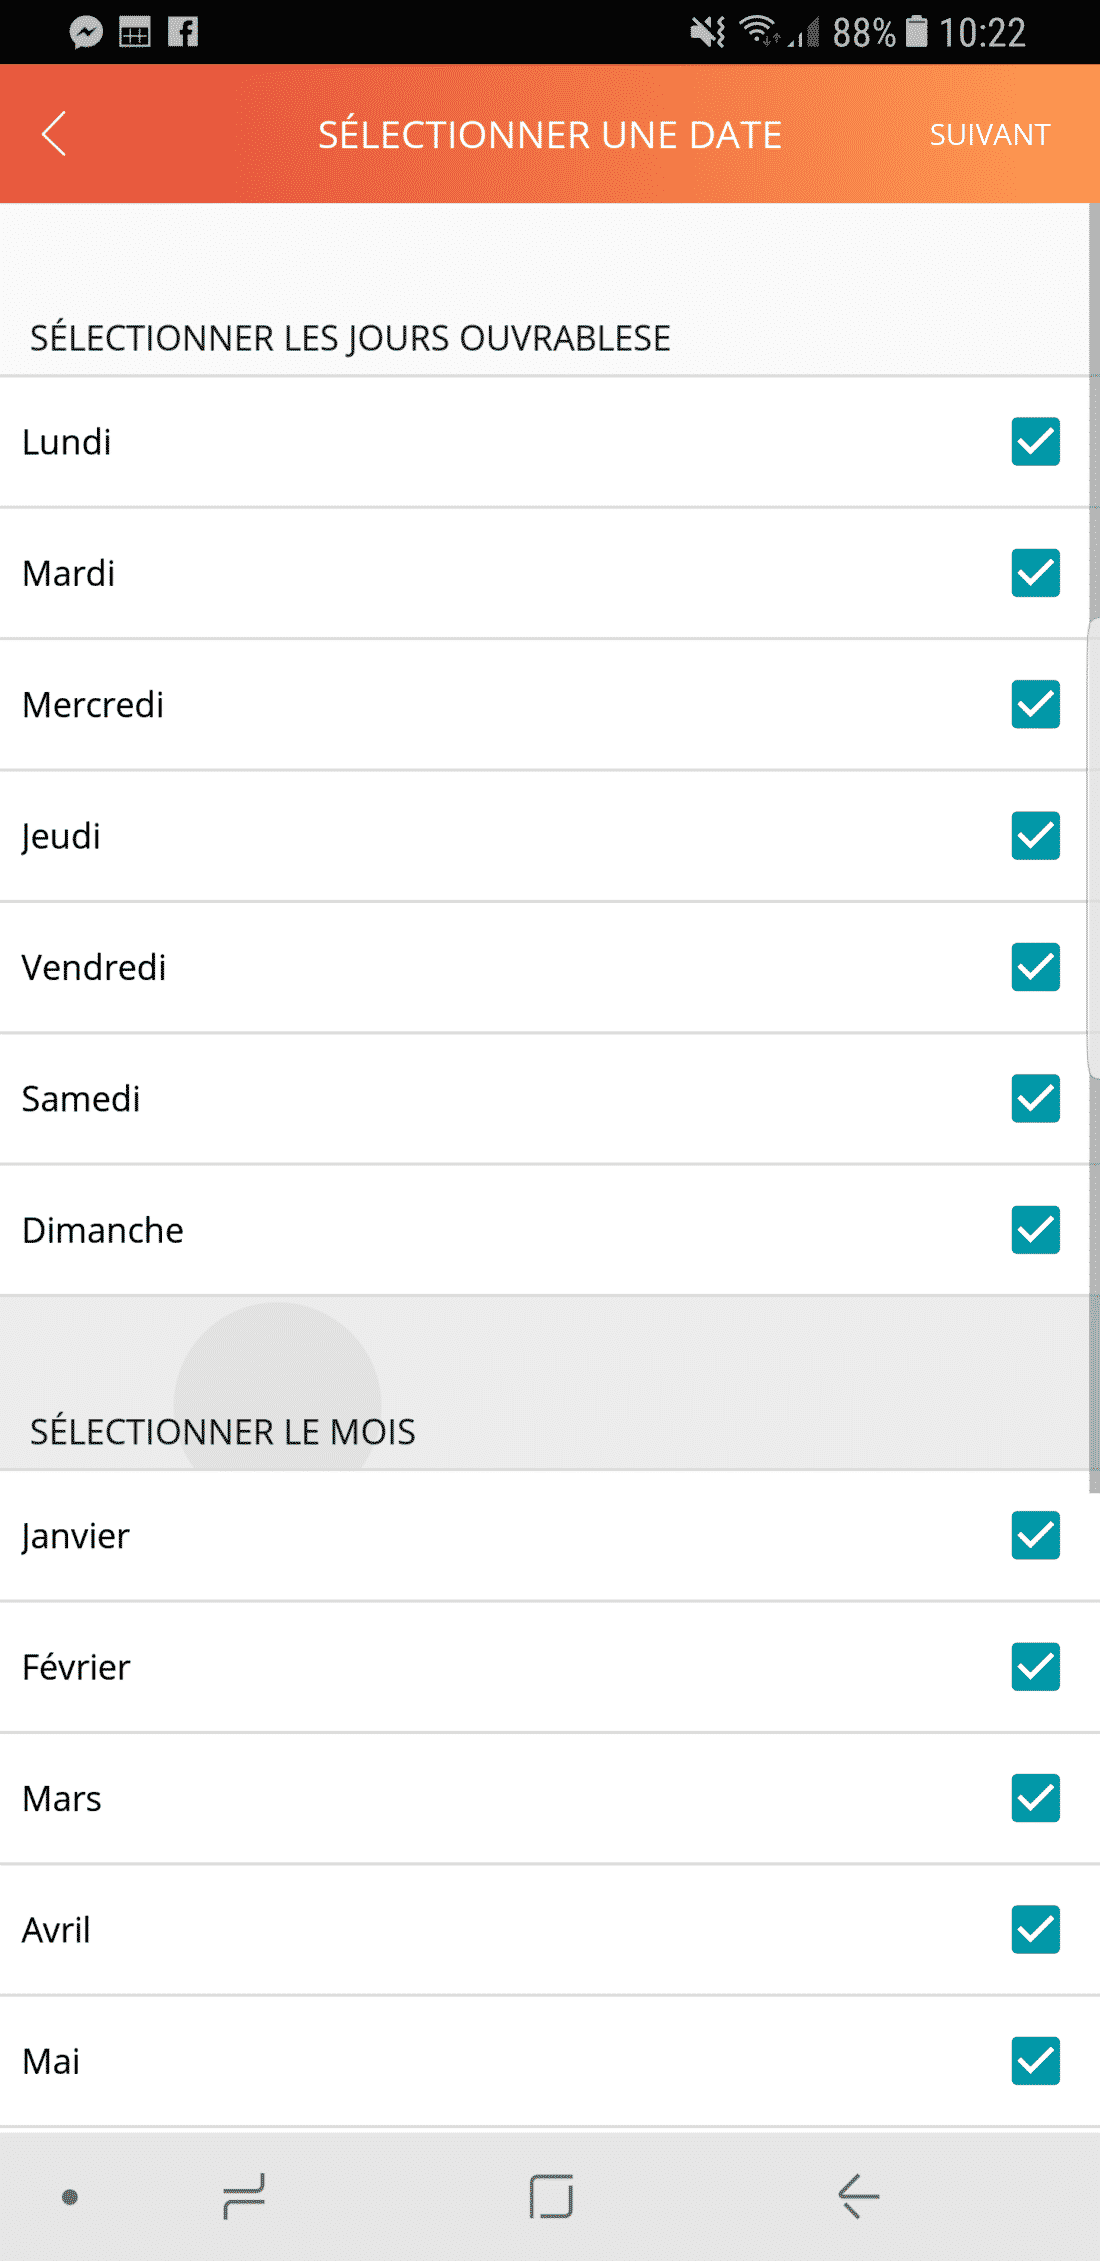Tap the Facebook notification icon
This screenshot has height=2261, width=1100.
[183, 32]
